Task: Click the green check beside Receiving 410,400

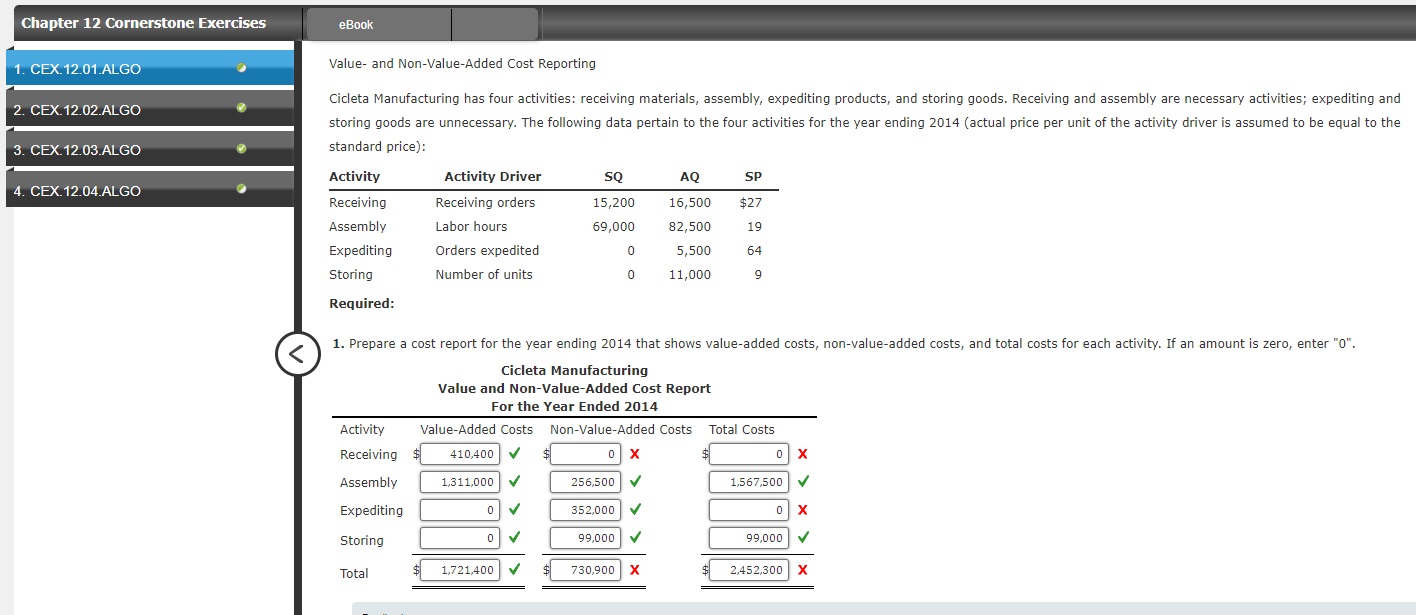Action: click(x=514, y=453)
